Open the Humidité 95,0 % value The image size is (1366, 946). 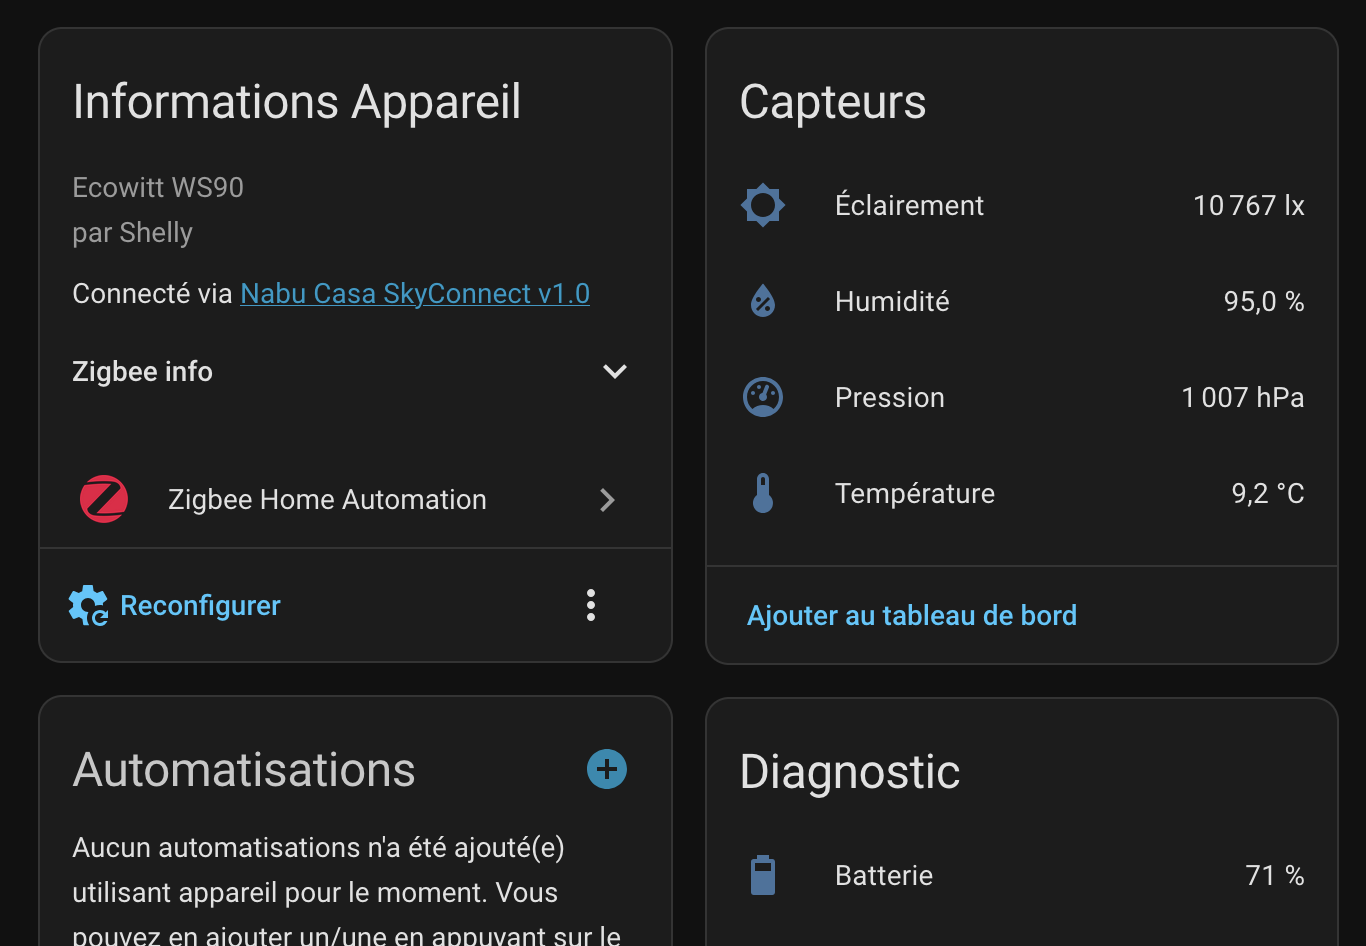coord(1263,301)
